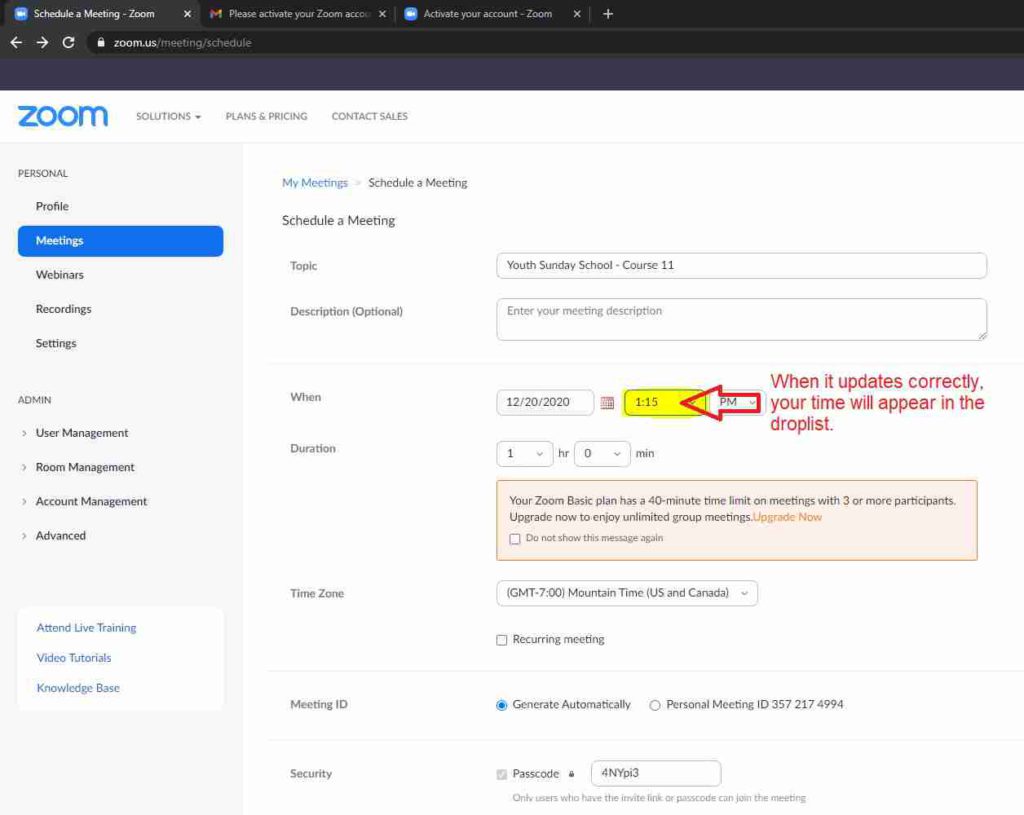Click the Topic input field
Screen dimensions: 1024x815
coord(740,266)
